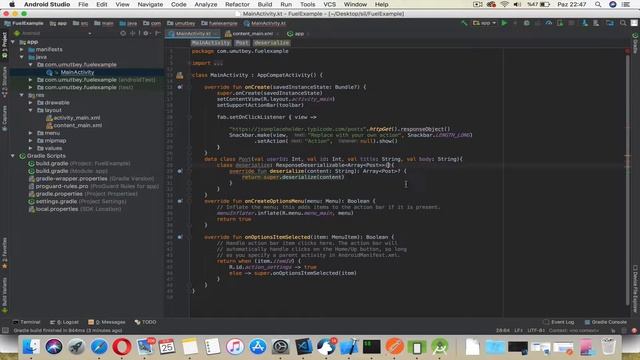640x360 pixels.
Task: Click the UTF-8 encoding status bar entry
Action: pyautogui.click(x=536, y=330)
